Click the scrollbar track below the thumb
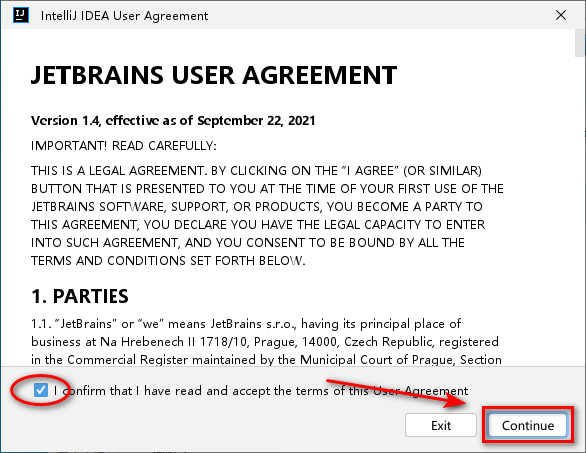 point(580,209)
